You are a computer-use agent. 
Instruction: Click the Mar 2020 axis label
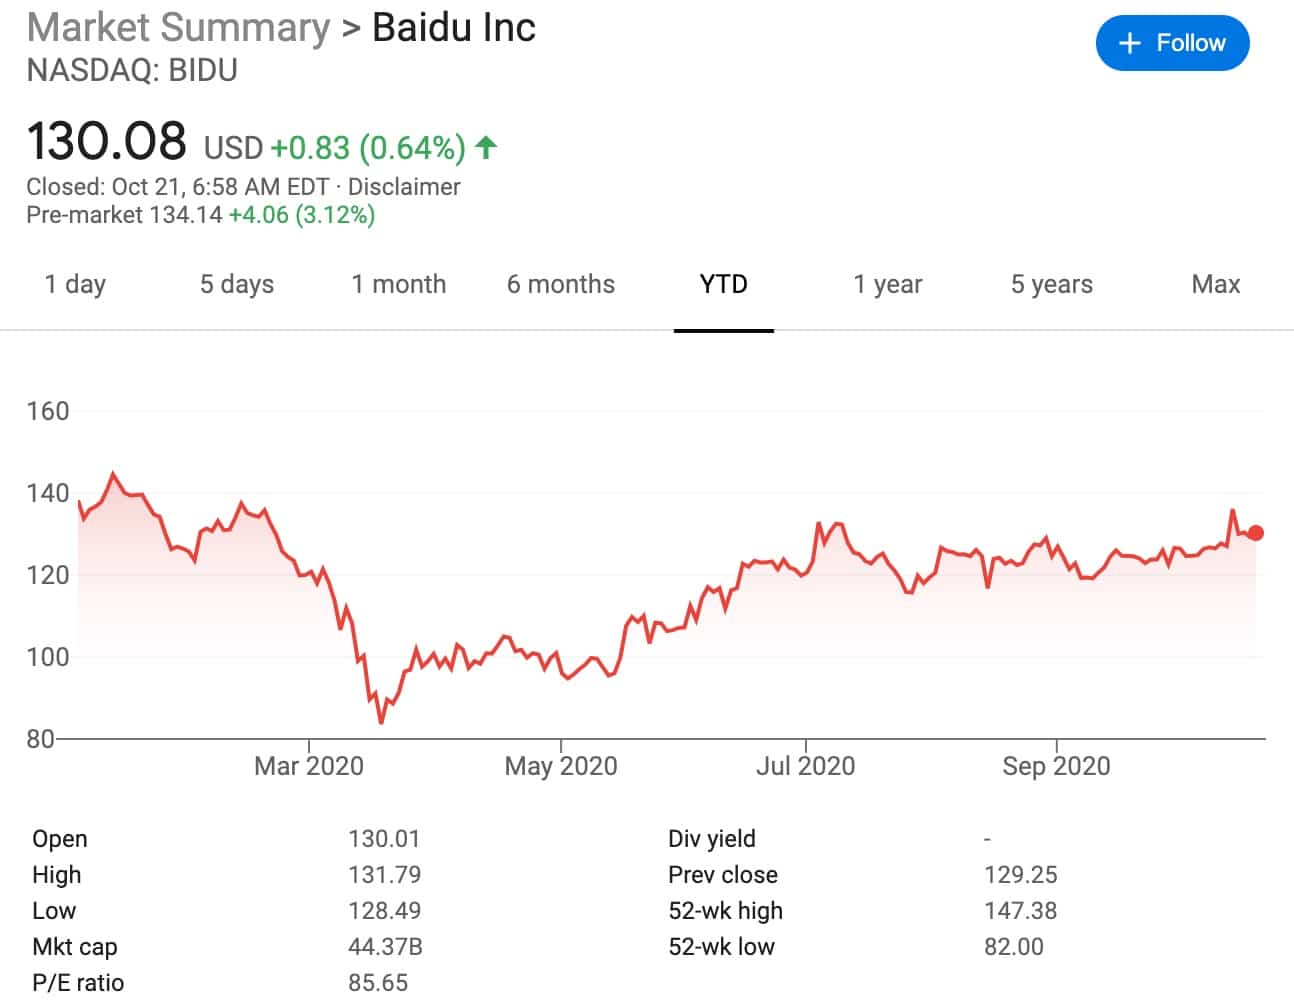coord(309,766)
